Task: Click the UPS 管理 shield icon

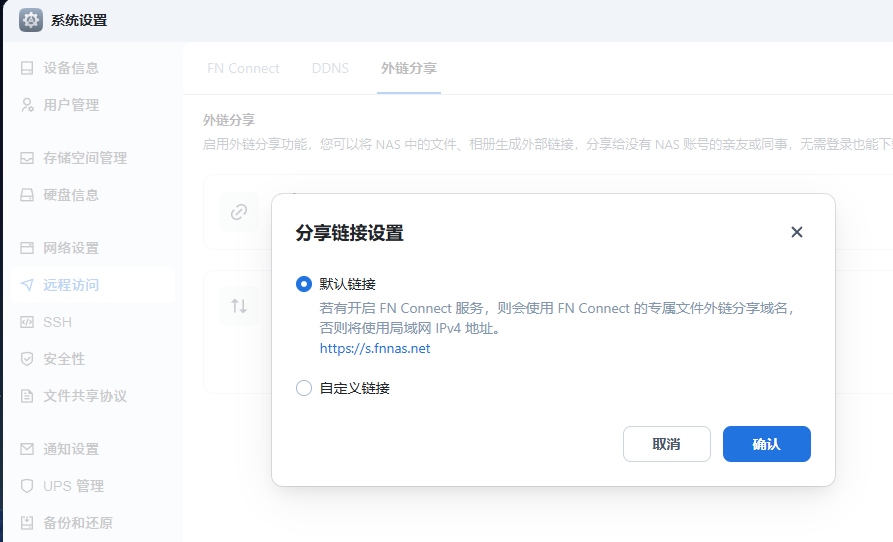Action: pyautogui.click(x=27, y=486)
